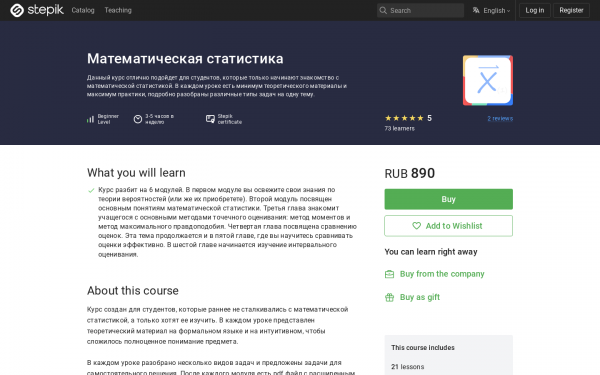Click the 21 lessons text
The image size is (600, 375).
click(x=408, y=367)
